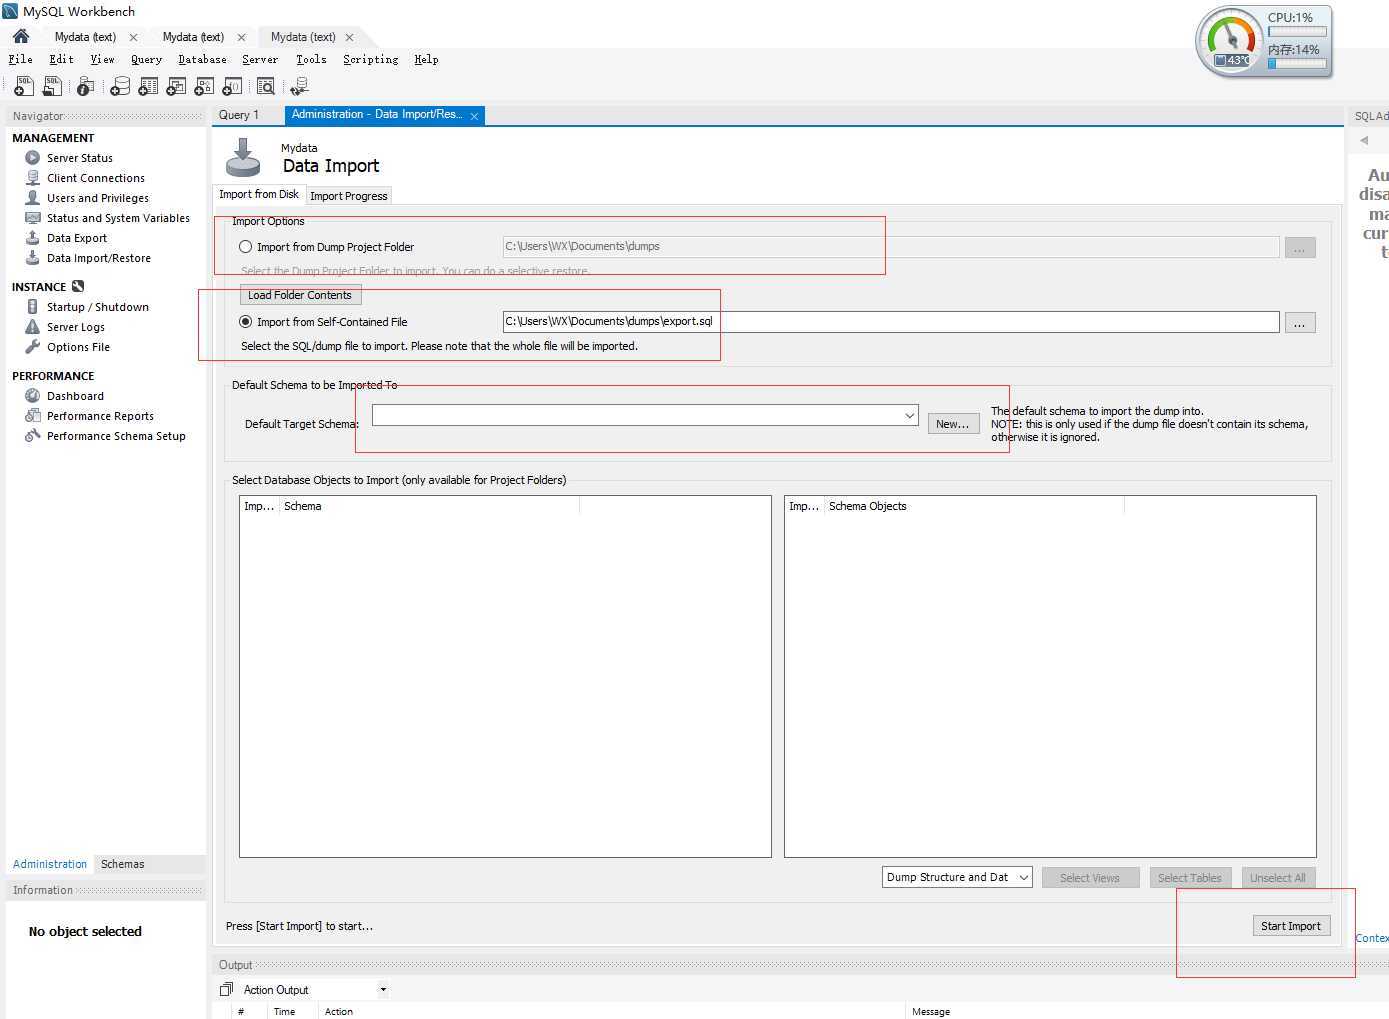Open the performance Dashboard
Screen dimensions: 1389x1019
[x=75, y=396]
